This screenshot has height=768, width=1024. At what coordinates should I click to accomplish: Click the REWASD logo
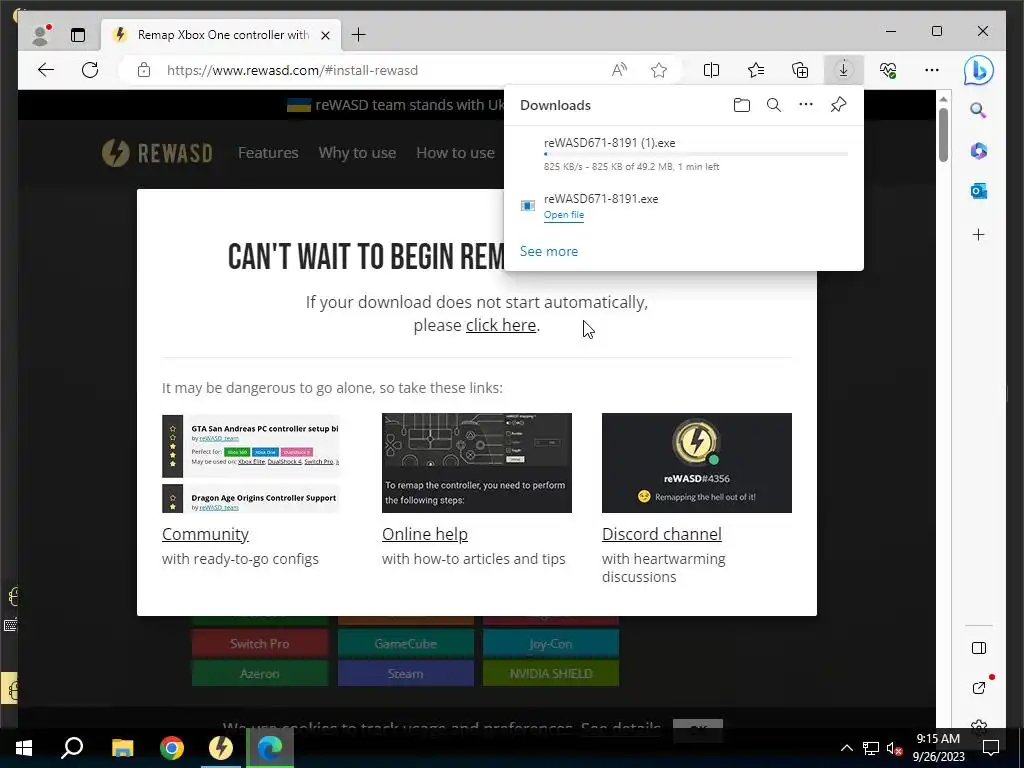(x=157, y=153)
